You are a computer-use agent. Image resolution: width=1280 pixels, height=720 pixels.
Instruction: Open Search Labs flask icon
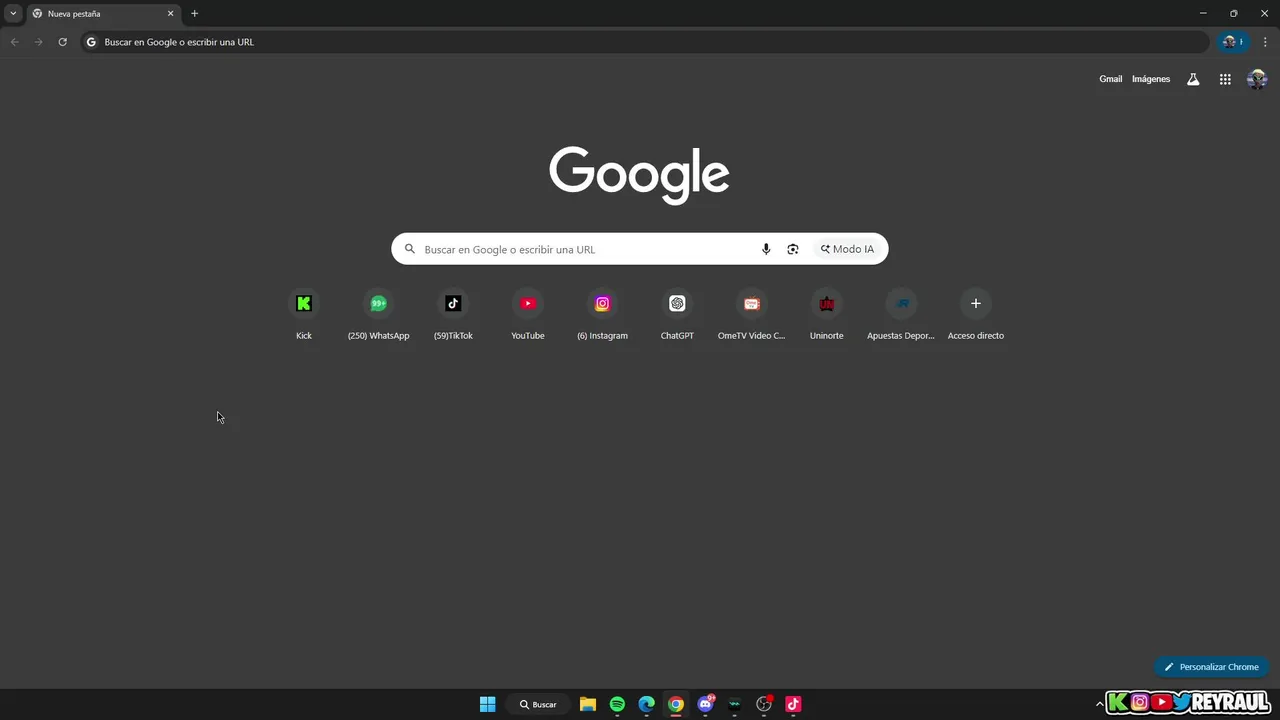pos(1193,79)
